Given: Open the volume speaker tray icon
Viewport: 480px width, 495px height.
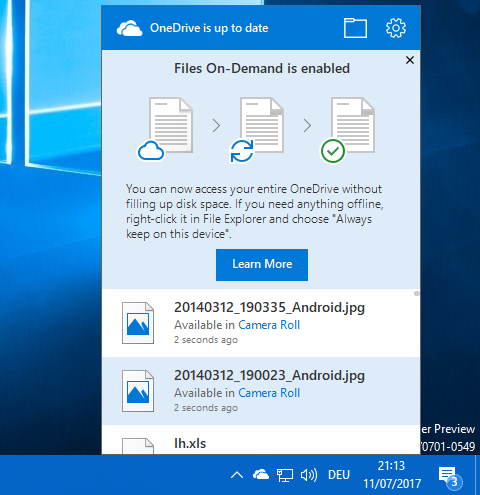Looking at the screenshot, I should coord(309,475).
